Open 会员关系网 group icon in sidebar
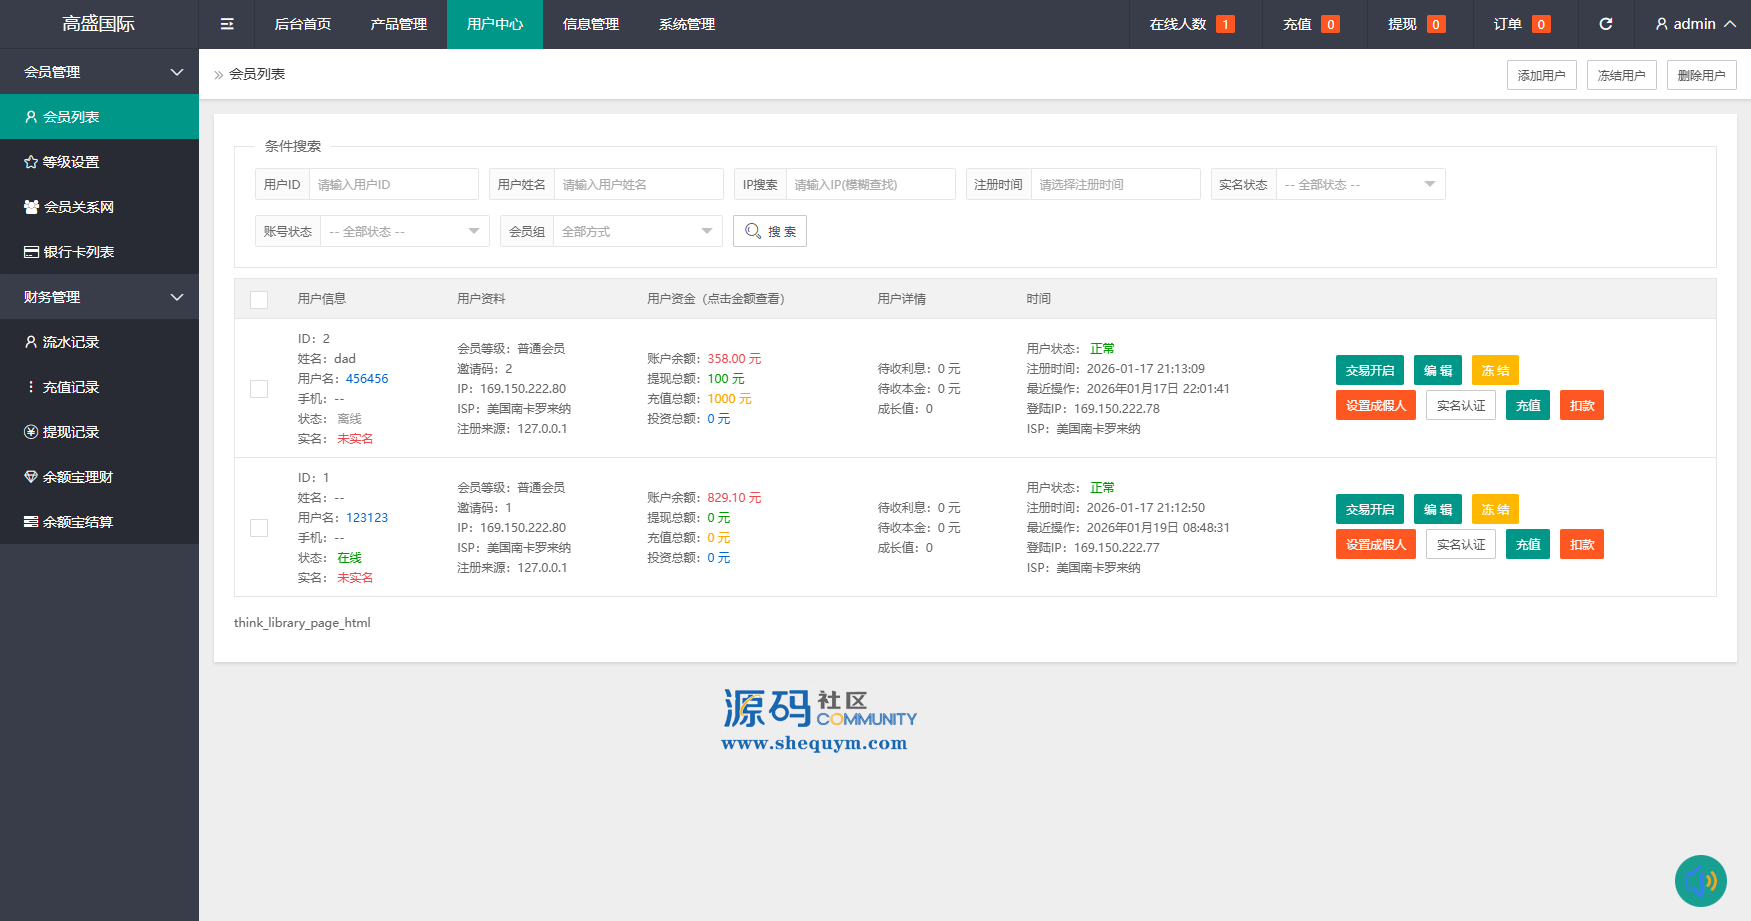The height and width of the screenshot is (921, 1751). coord(31,207)
